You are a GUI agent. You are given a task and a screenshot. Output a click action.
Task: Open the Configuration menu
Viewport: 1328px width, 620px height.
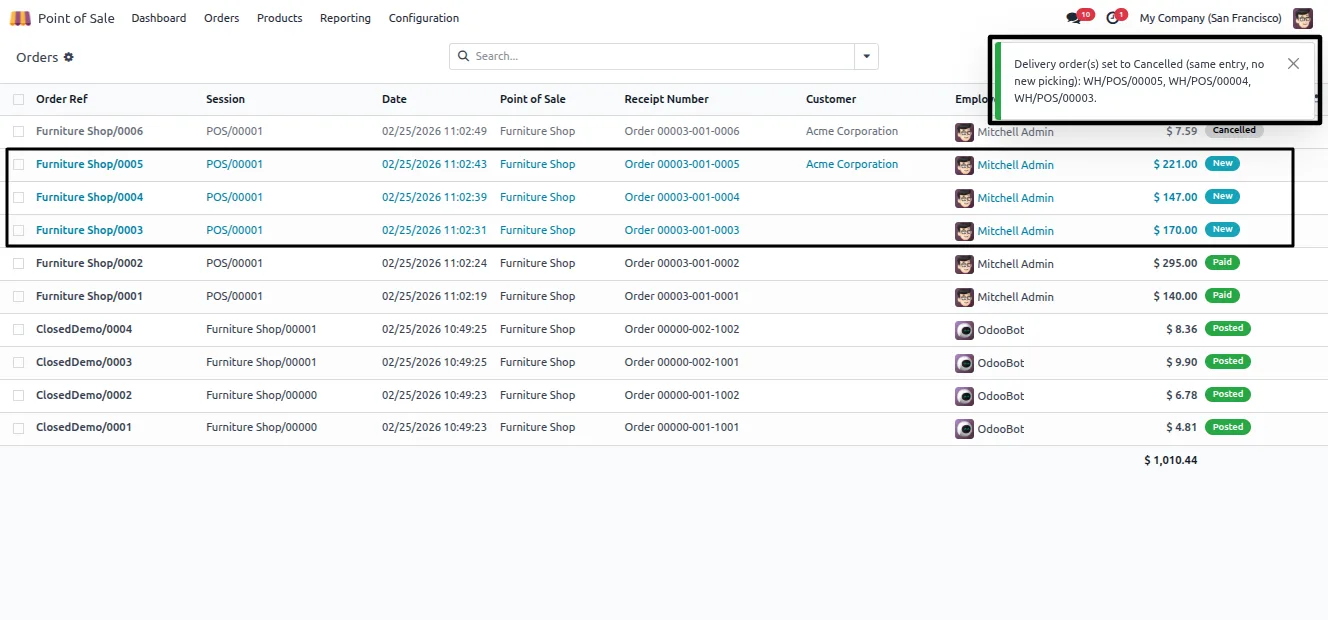424,18
